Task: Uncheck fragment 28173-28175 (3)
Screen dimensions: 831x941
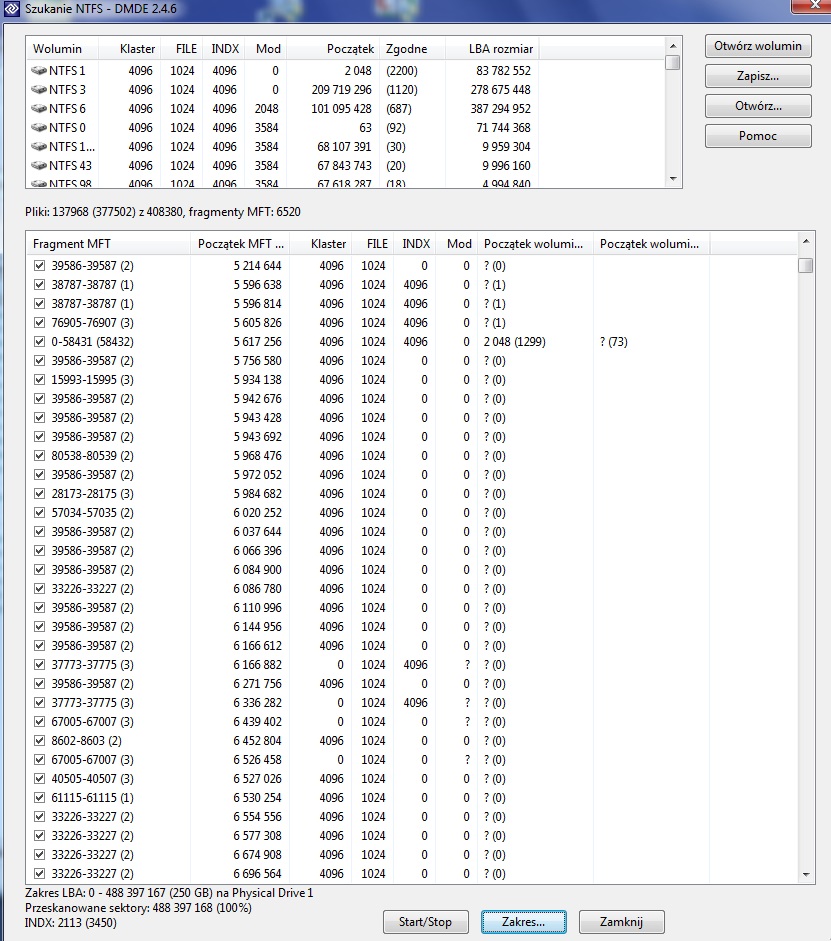Action: coord(40,493)
